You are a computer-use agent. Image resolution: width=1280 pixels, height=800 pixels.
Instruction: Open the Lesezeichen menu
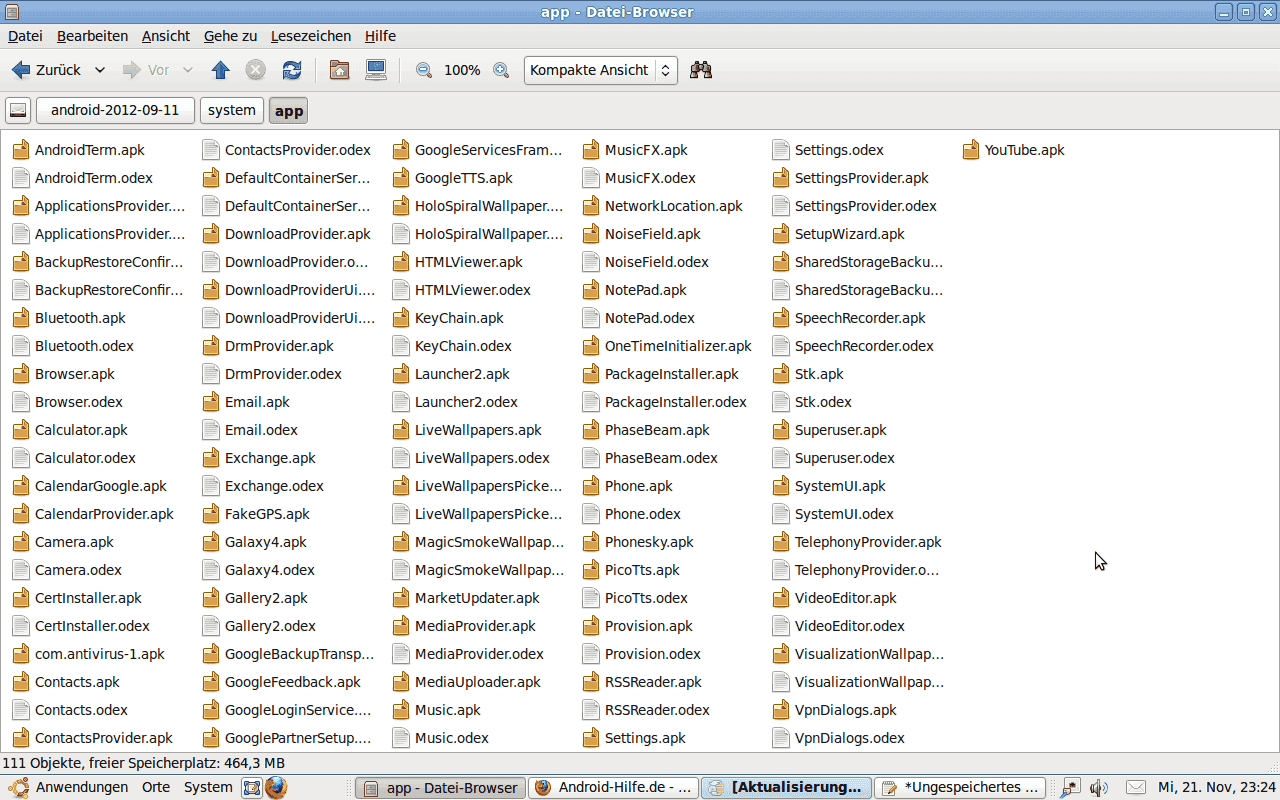click(311, 36)
